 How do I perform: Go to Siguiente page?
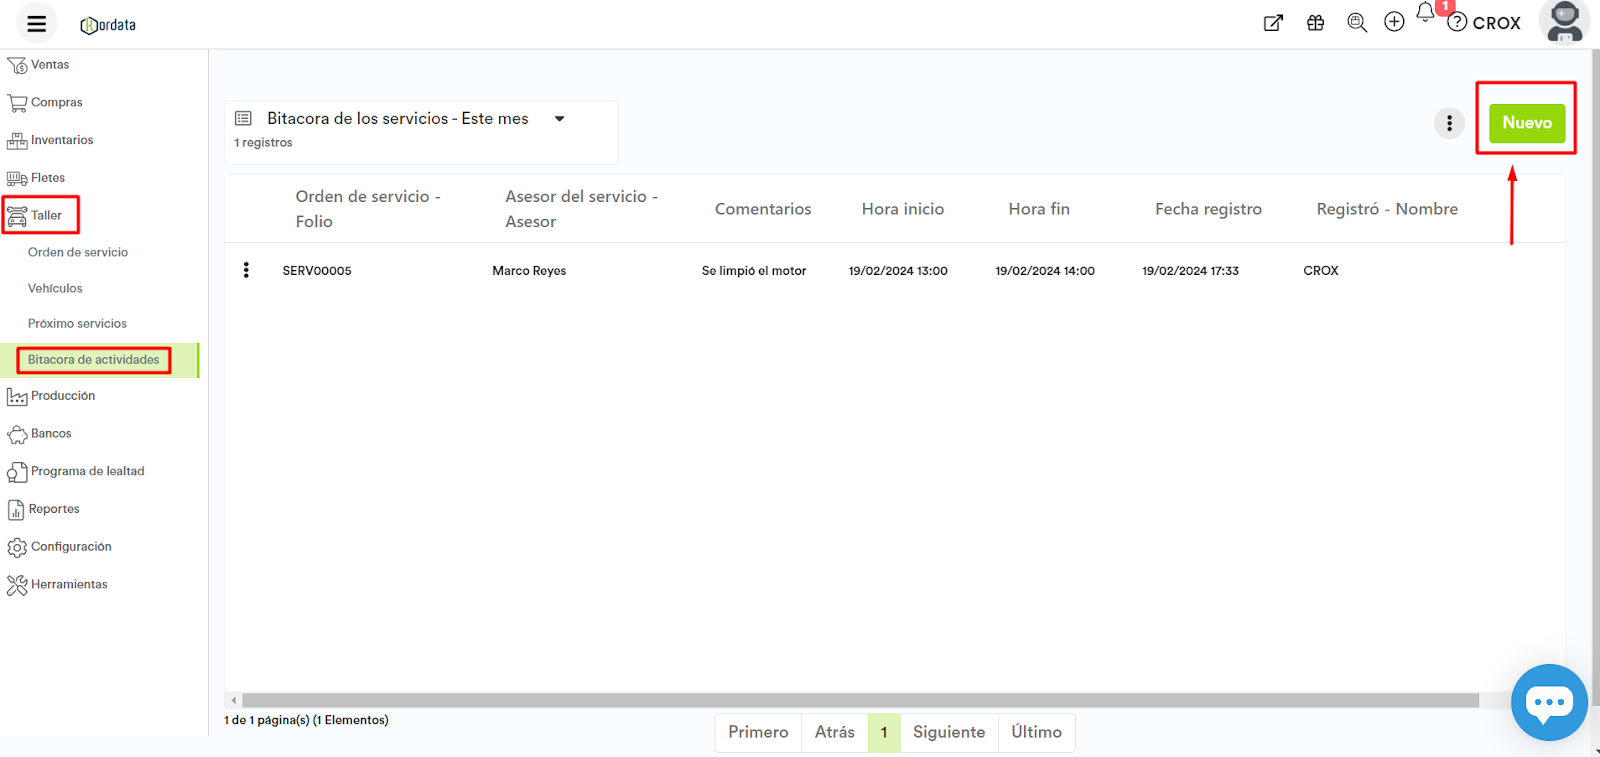pyautogui.click(x=948, y=732)
